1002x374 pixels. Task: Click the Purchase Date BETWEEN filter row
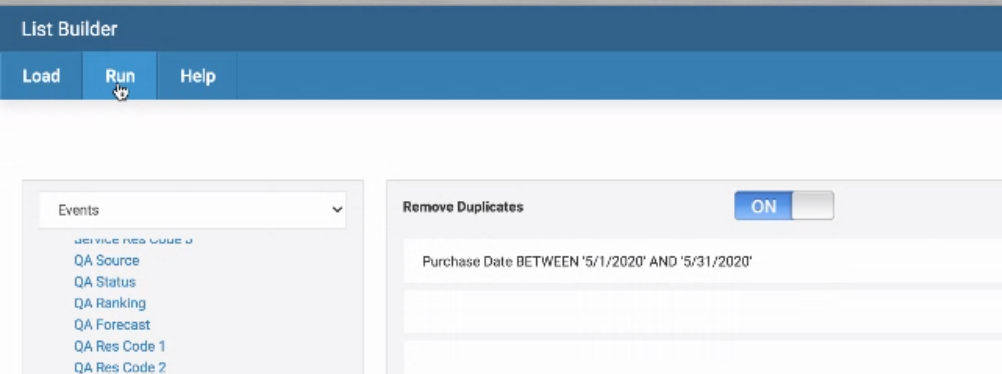(x=703, y=261)
